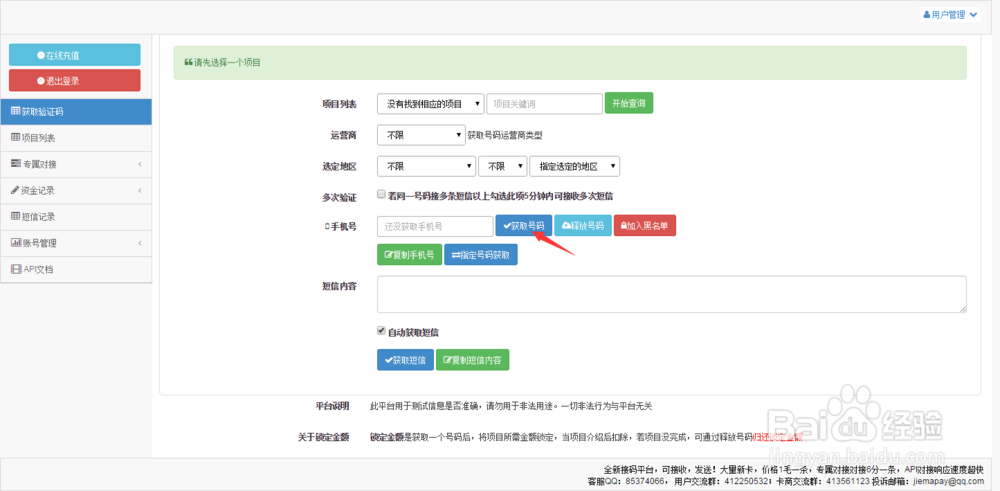Click the 项目关键词 search field
The height and width of the screenshot is (491, 1000).
(544, 103)
